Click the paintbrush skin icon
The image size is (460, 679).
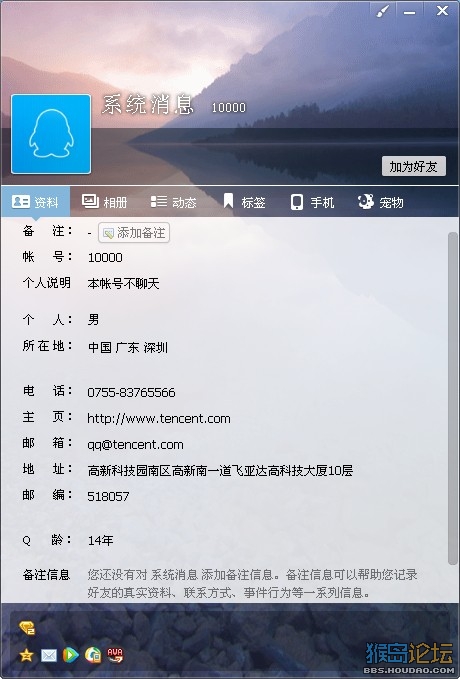382,11
